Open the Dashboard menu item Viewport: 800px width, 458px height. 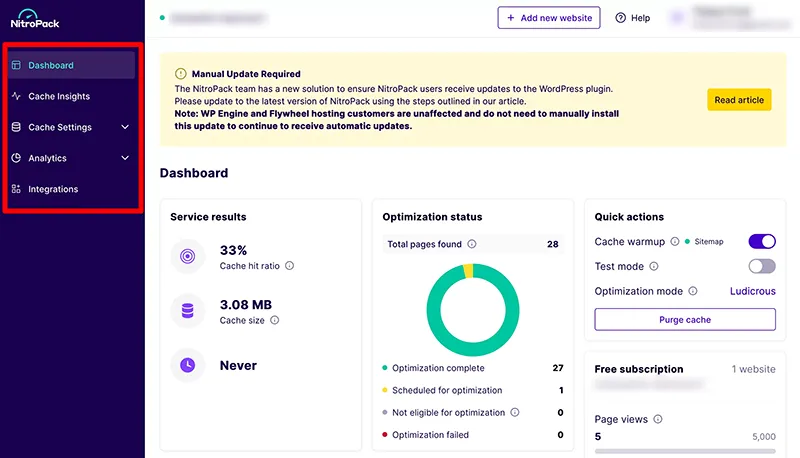[x=71, y=65]
